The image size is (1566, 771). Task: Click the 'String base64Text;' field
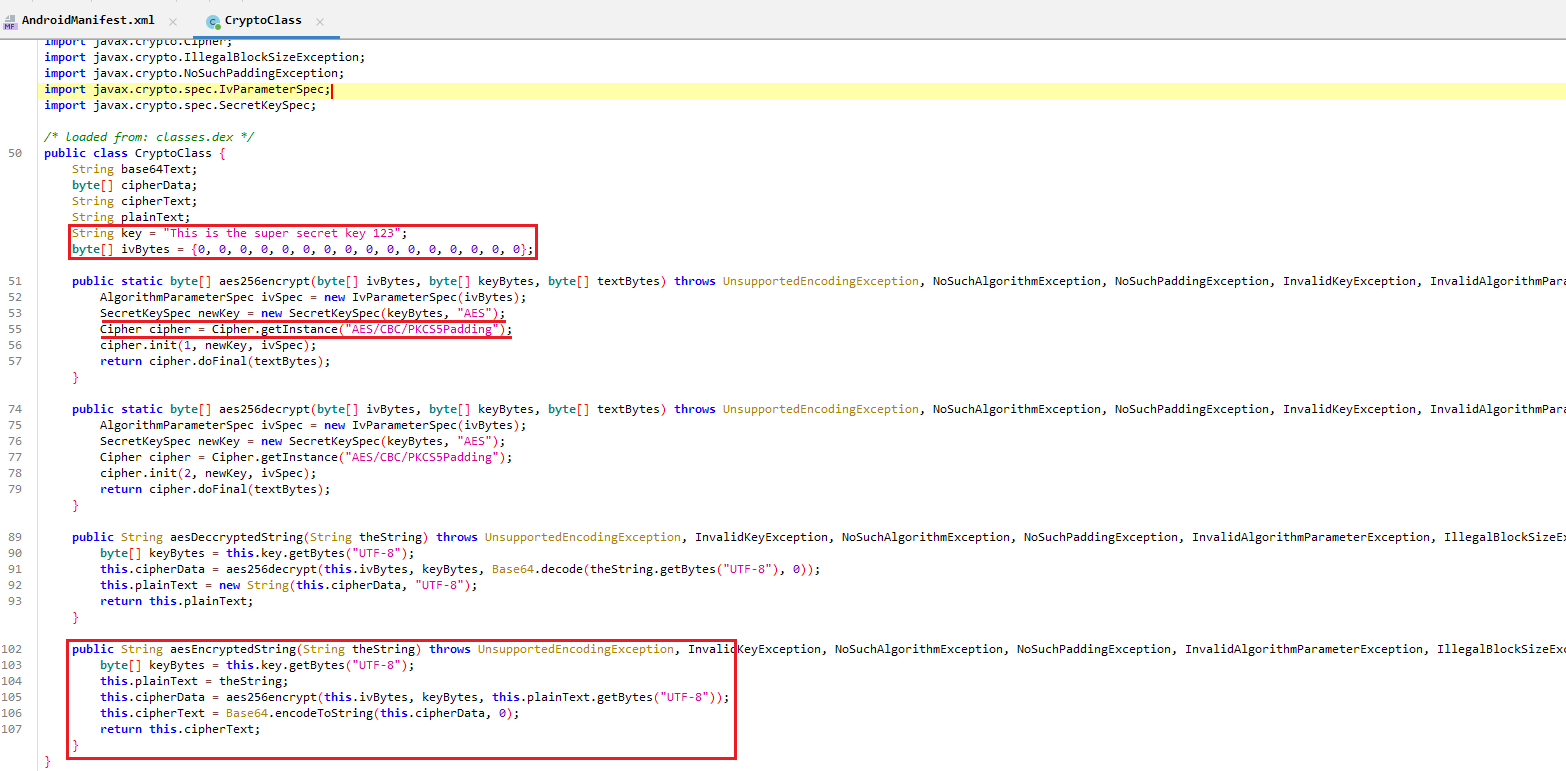pyautogui.click(x=135, y=169)
